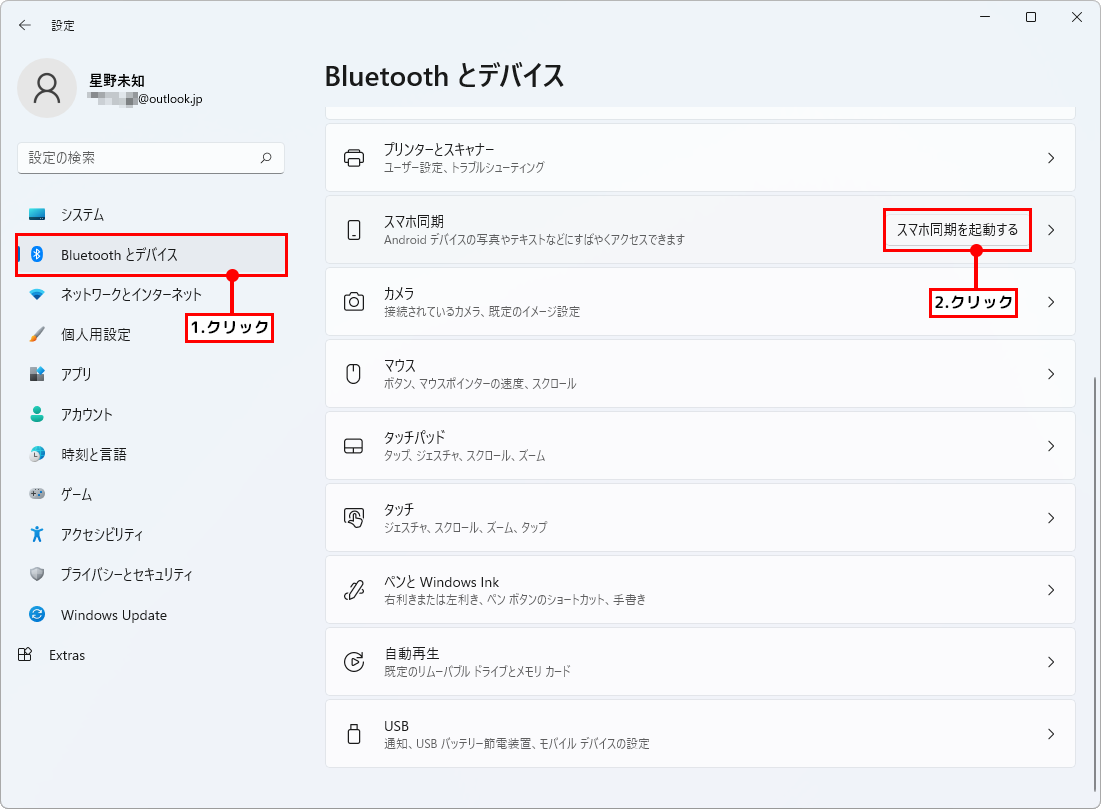Click the back arrow icon
This screenshot has height=809, width=1101.
tap(25, 25)
